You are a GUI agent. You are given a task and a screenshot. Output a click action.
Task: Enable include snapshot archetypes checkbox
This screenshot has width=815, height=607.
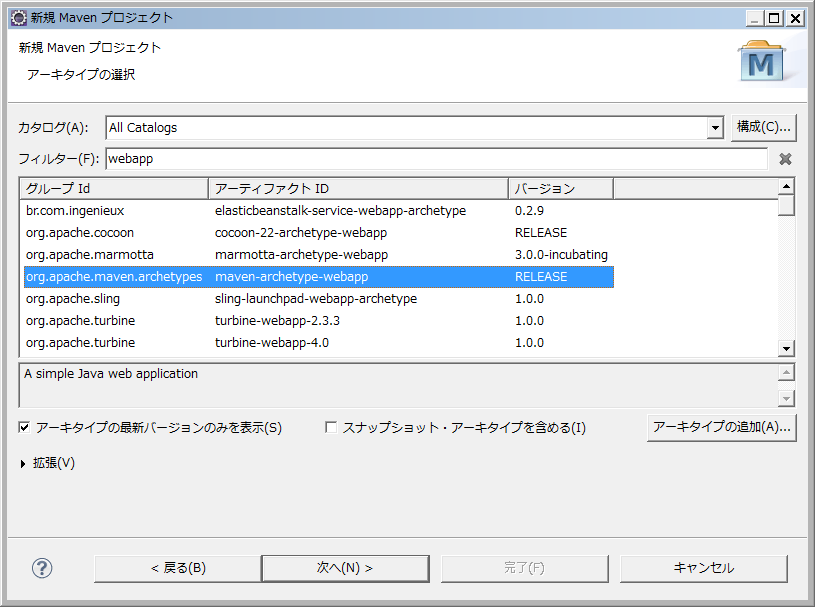coord(331,427)
